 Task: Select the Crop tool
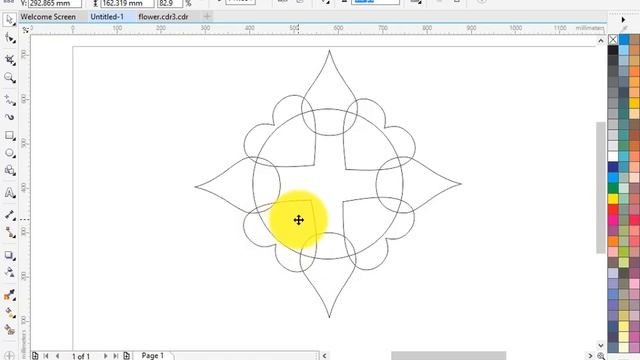[x=9, y=60]
